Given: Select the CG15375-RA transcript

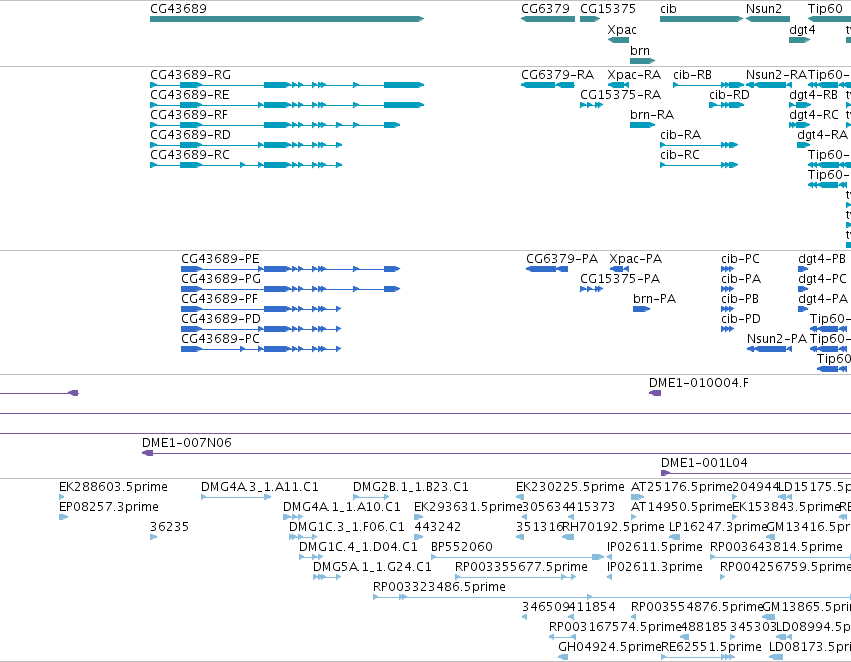Looking at the screenshot, I should coord(591,105).
